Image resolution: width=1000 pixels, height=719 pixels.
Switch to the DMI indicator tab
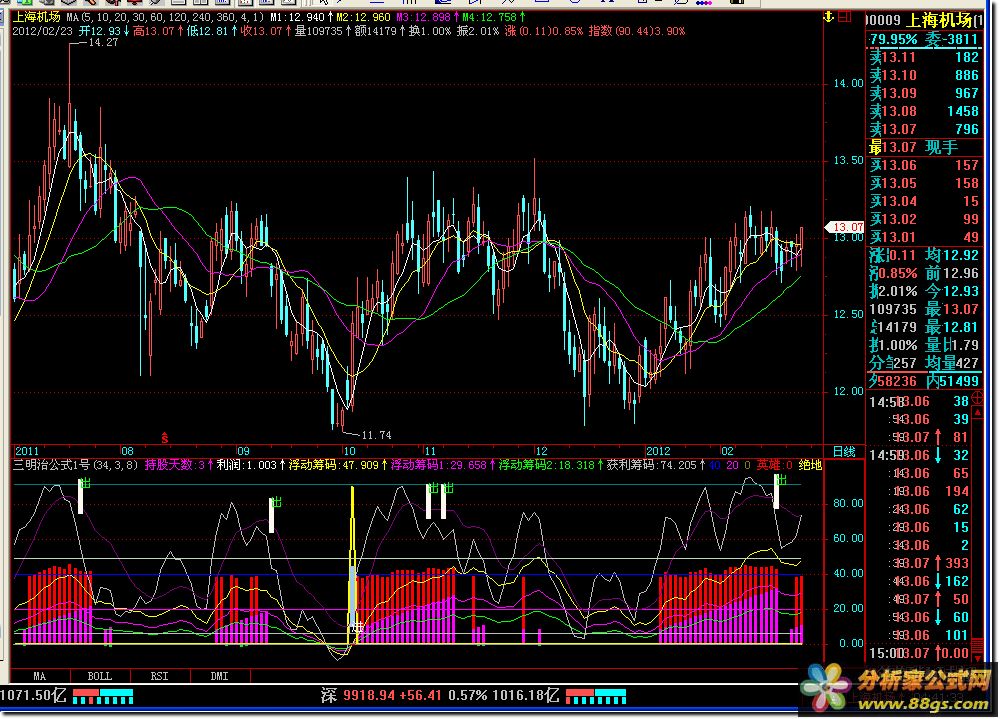pos(219,676)
